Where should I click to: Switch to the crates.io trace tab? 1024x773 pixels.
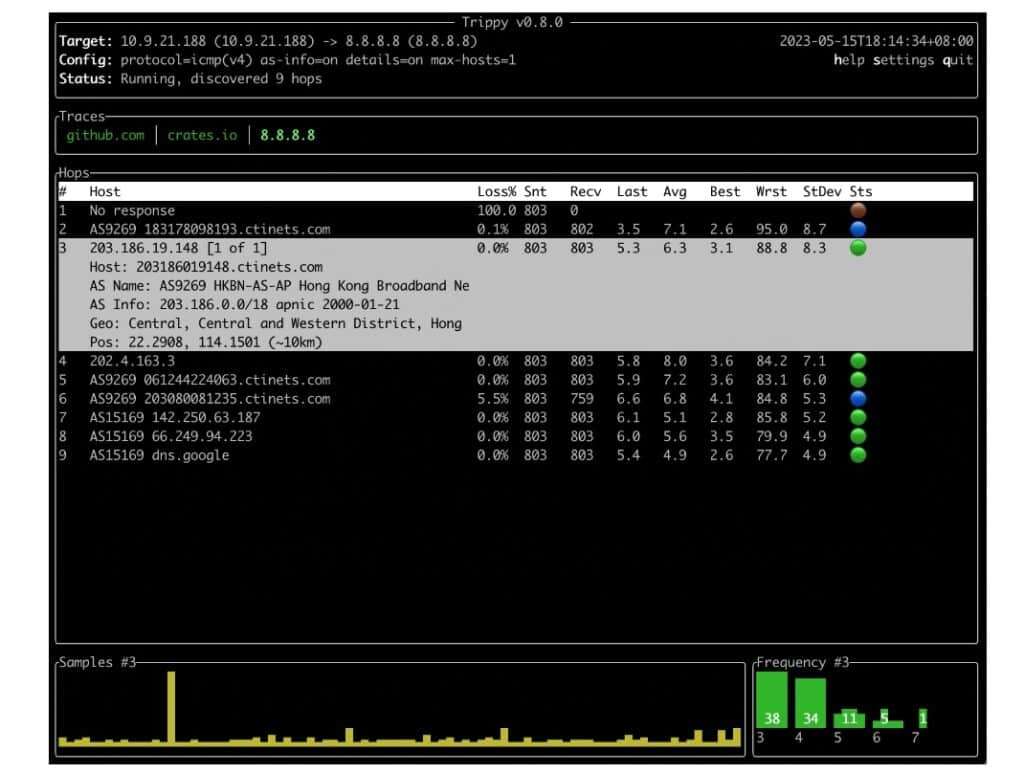[x=202, y=135]
